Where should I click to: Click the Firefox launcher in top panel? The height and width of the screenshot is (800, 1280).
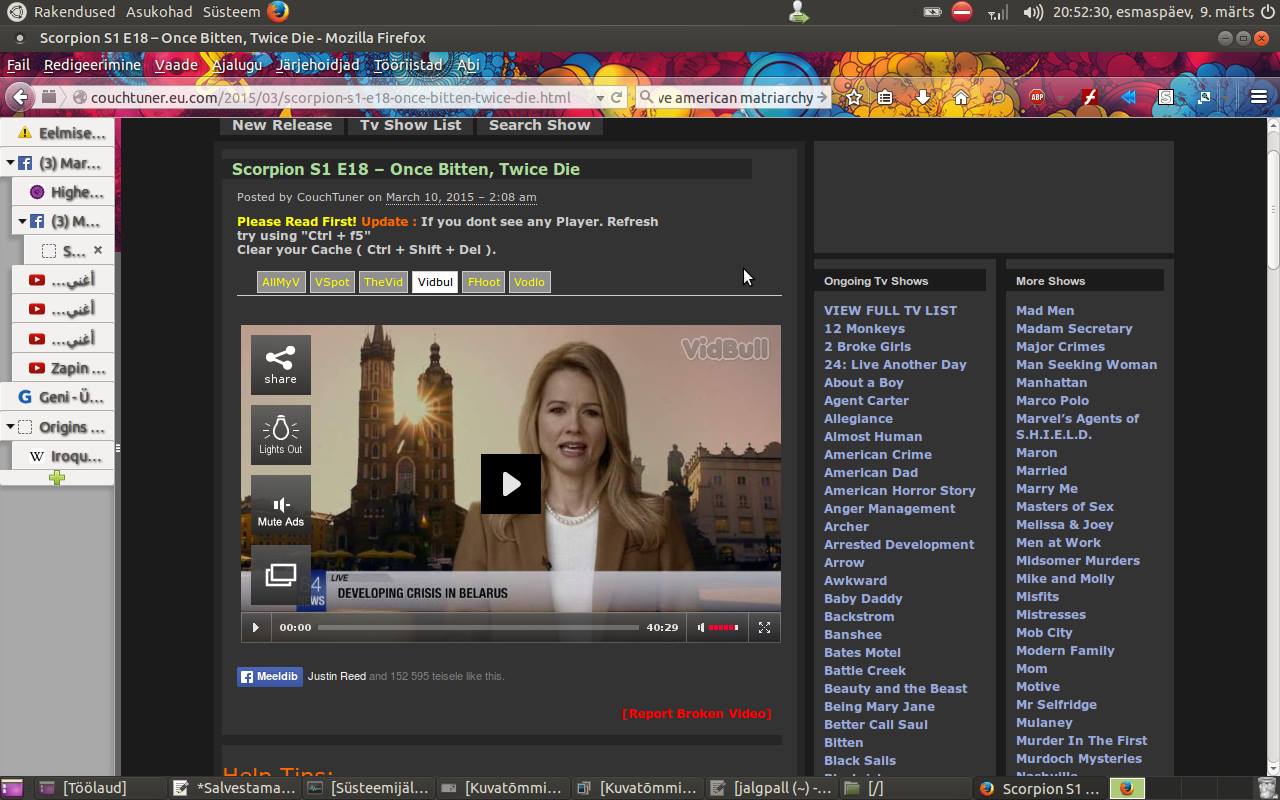tap(278, 12)
